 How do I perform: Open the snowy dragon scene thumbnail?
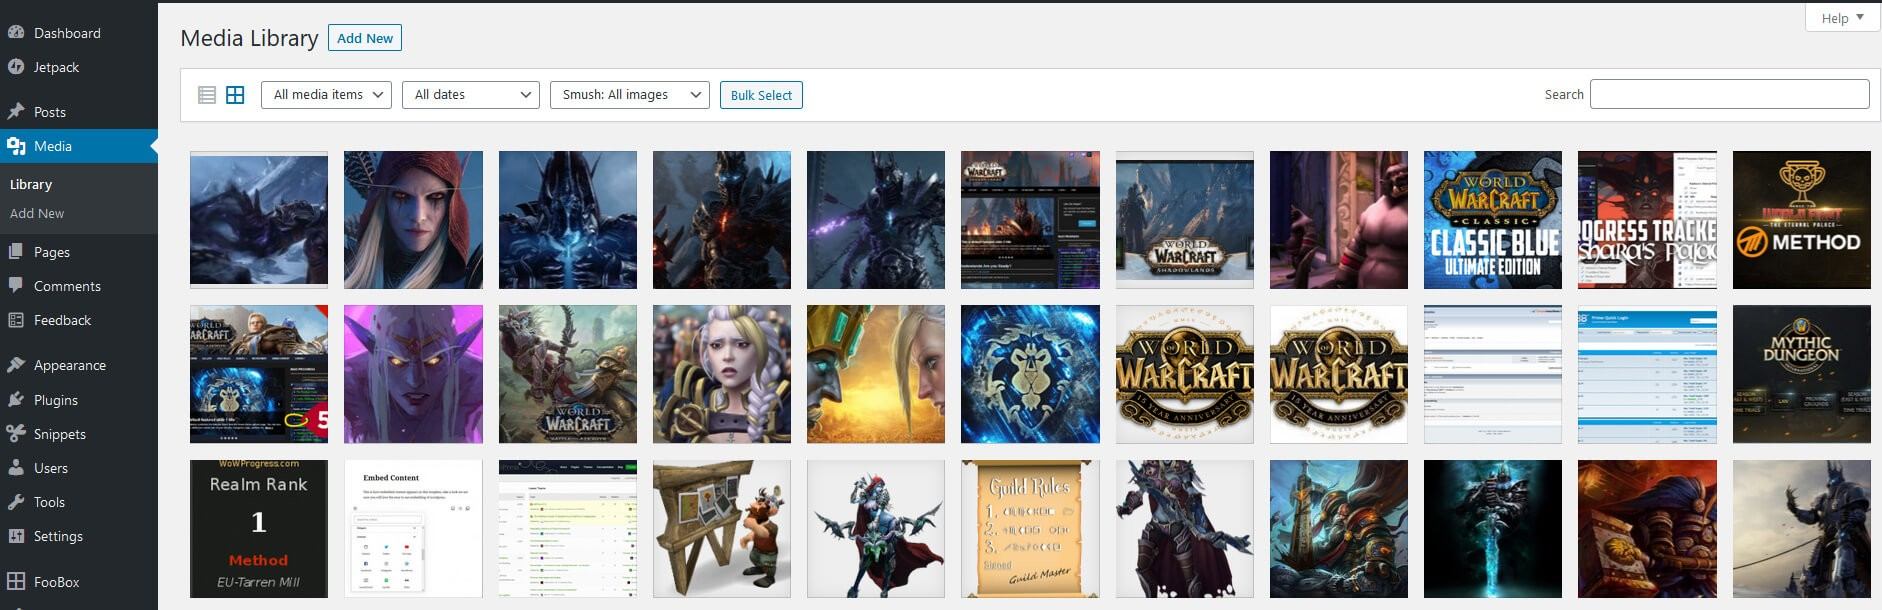coord(259,220)
